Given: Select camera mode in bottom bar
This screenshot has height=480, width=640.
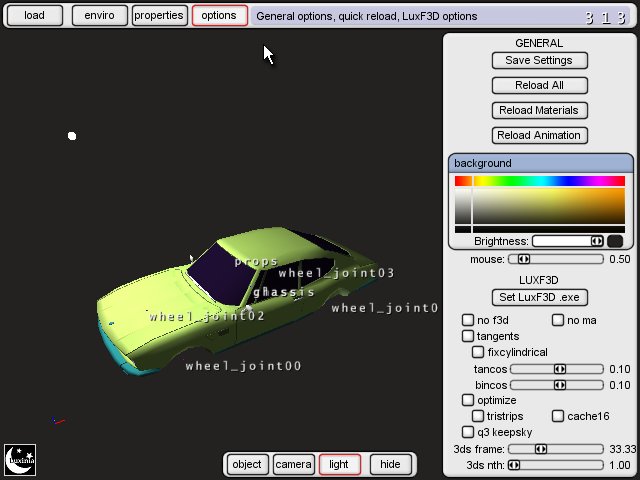Looking at the screenshot, I should (x=294, y=464).
